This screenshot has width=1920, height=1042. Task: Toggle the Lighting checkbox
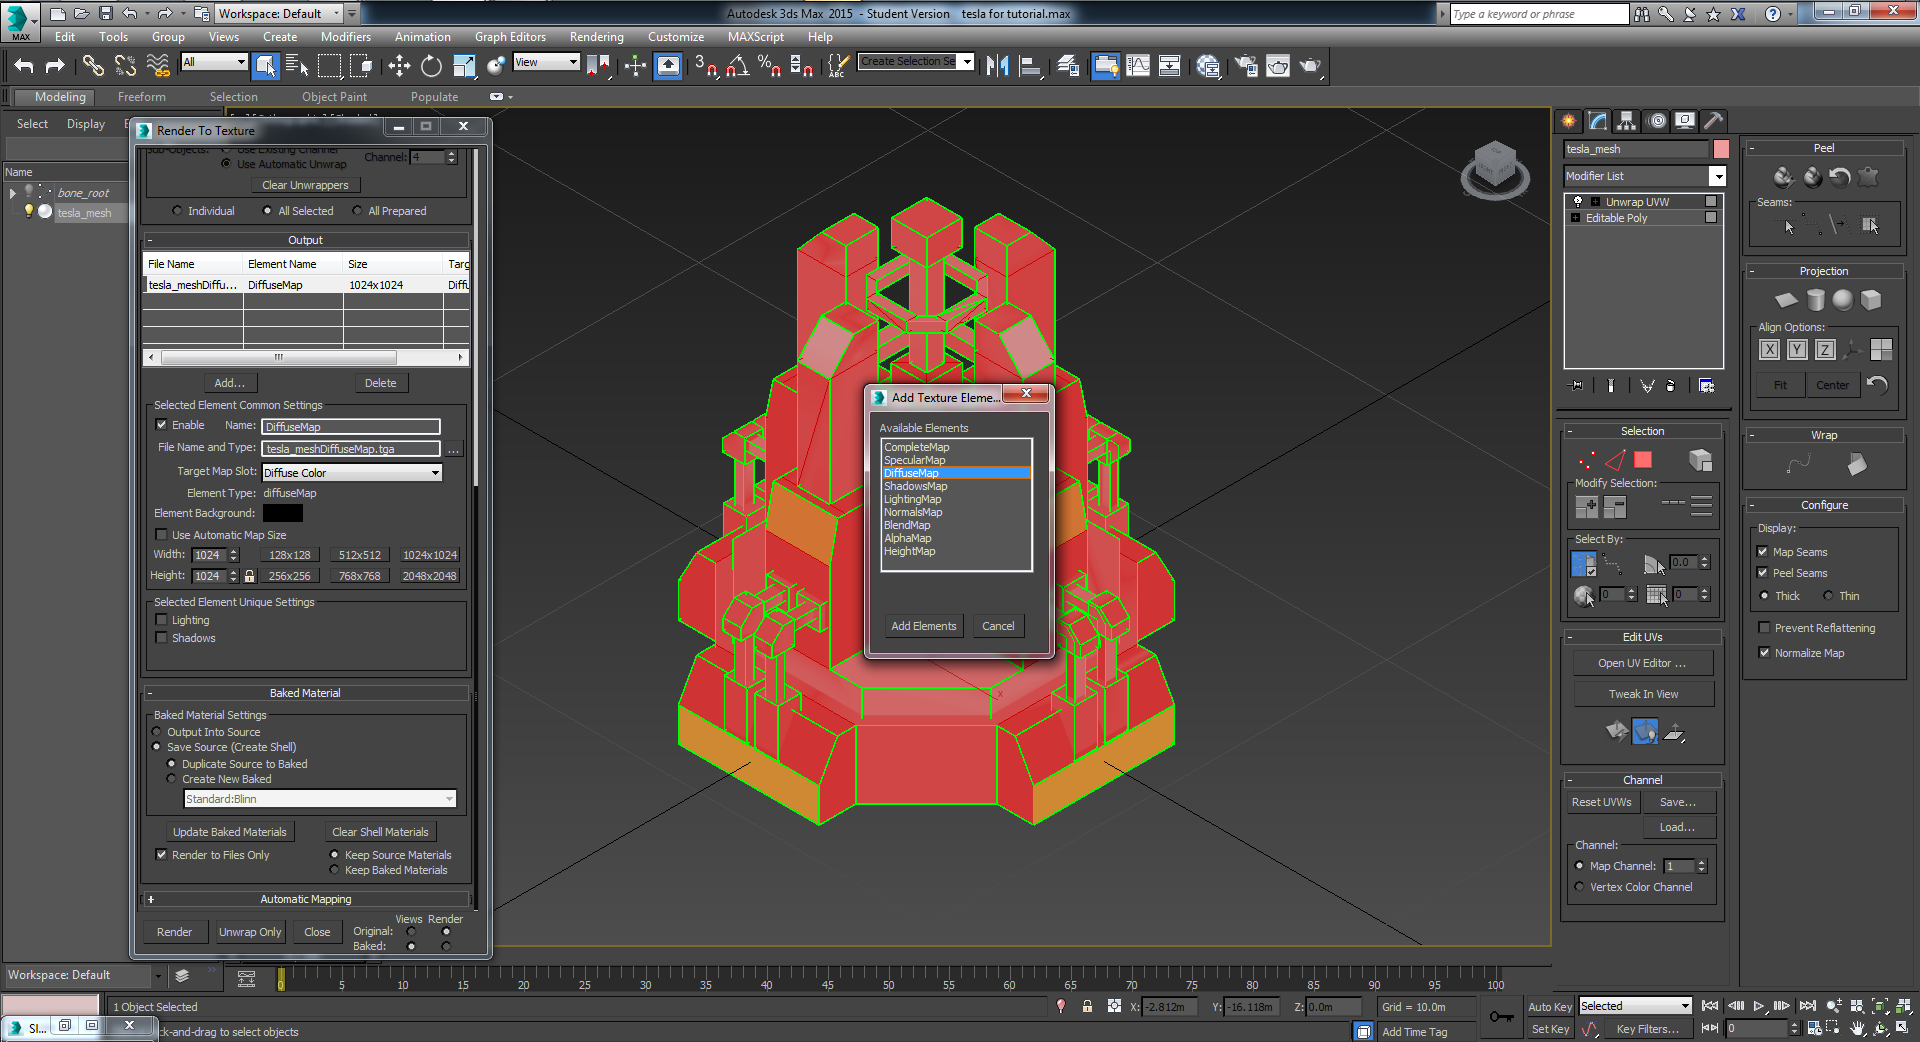tap(162, 620)
